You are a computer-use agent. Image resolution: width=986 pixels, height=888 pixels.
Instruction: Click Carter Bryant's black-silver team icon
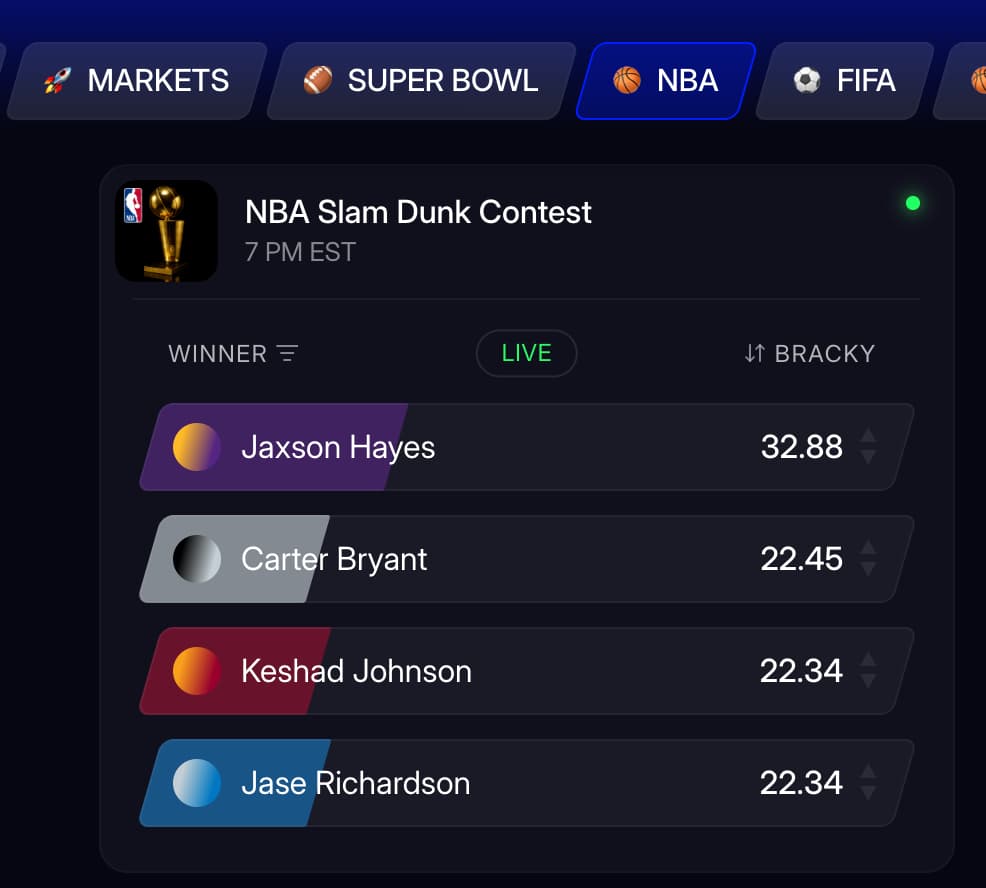[x=197, y=559]
